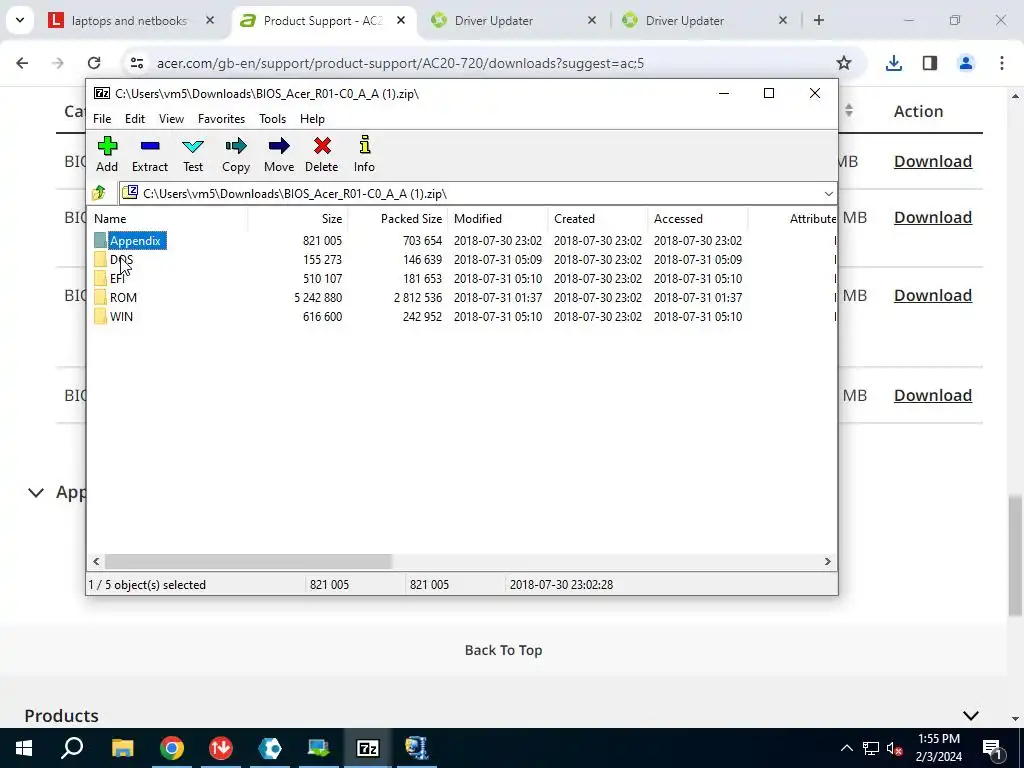Viewport: 1024px width, 768px height.
Task: Click the left arrow of horizontal scrollbar
Action: click(96, 562)
